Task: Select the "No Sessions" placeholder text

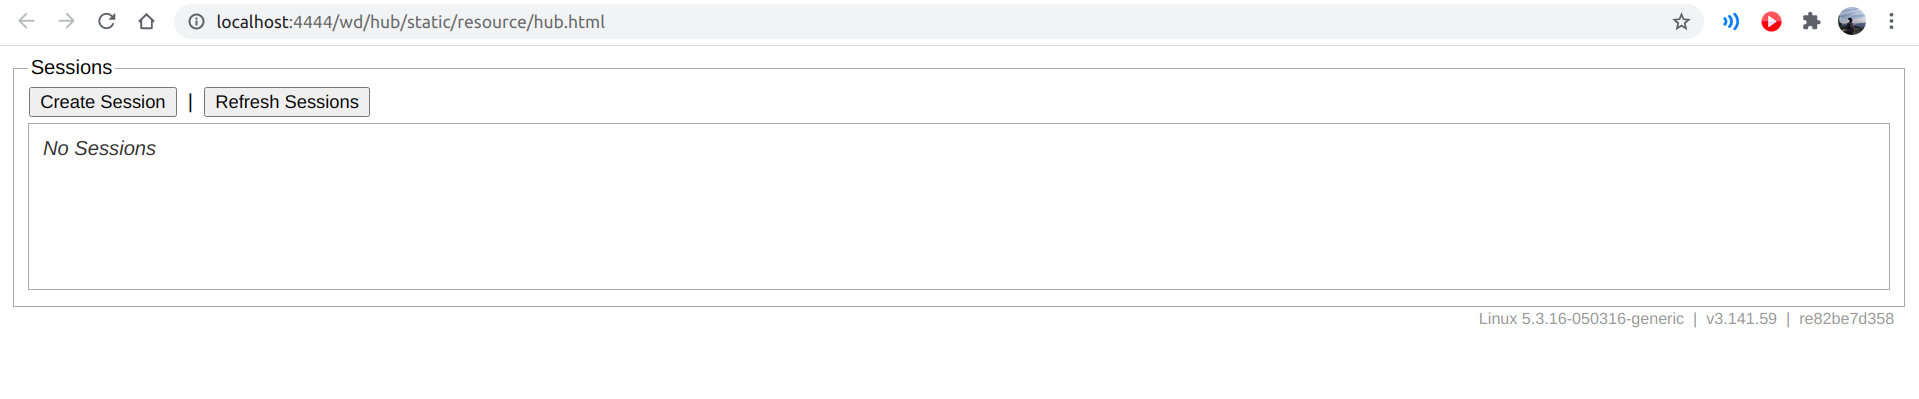Action: click(x=99, y=149)
